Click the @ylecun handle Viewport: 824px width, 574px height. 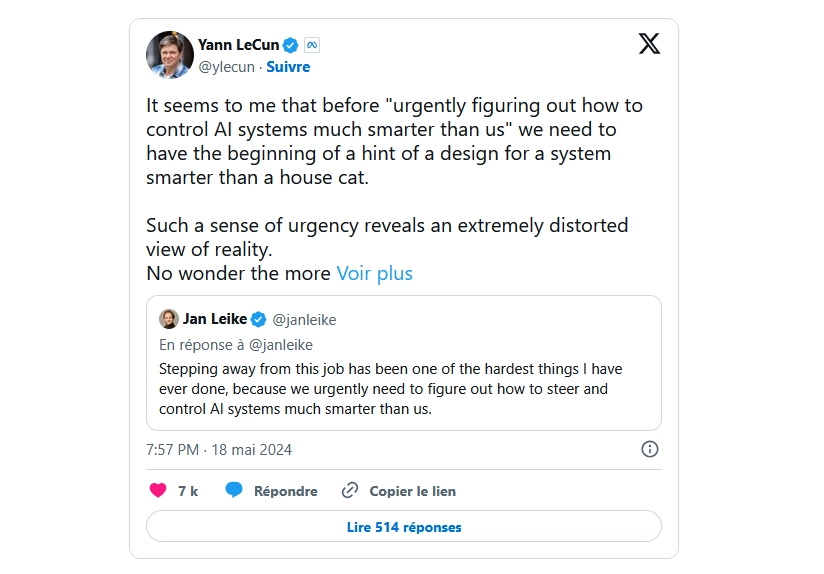pos(227,67)
